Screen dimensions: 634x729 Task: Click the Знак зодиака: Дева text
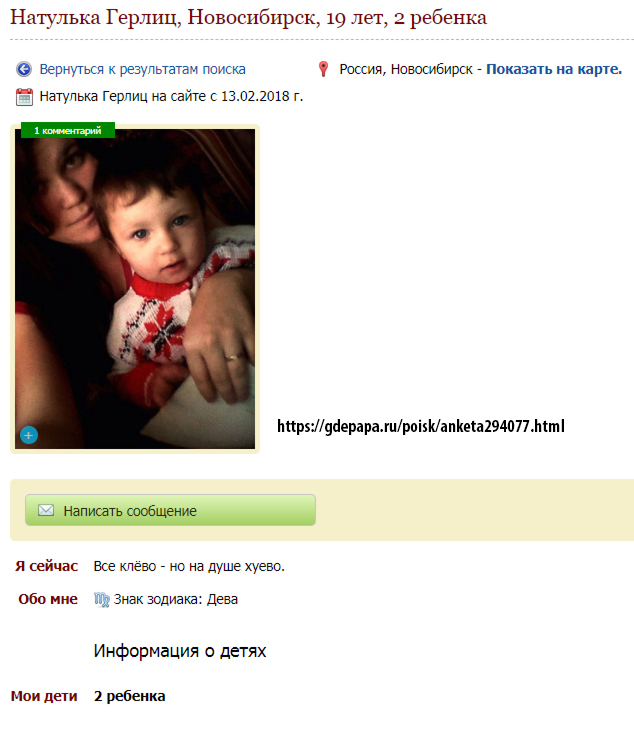point(176,599)
